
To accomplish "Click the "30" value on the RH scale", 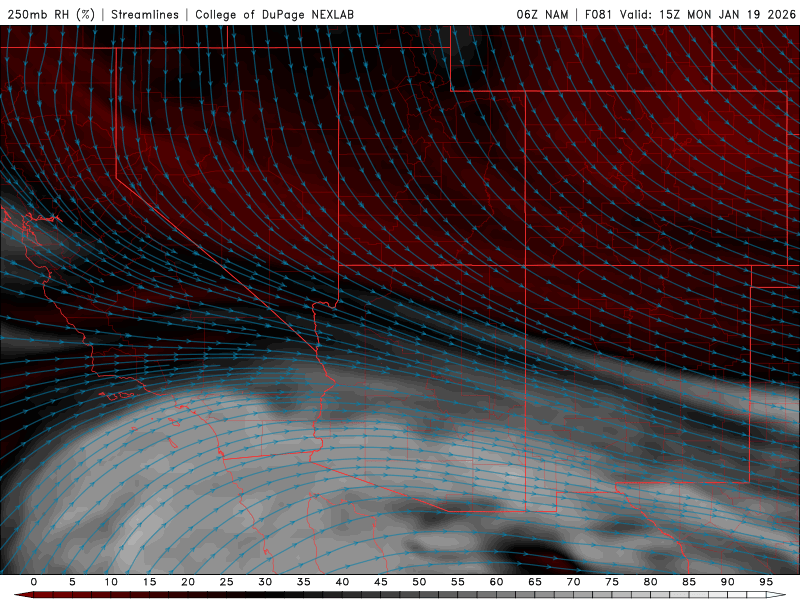I will pos(265,582).
